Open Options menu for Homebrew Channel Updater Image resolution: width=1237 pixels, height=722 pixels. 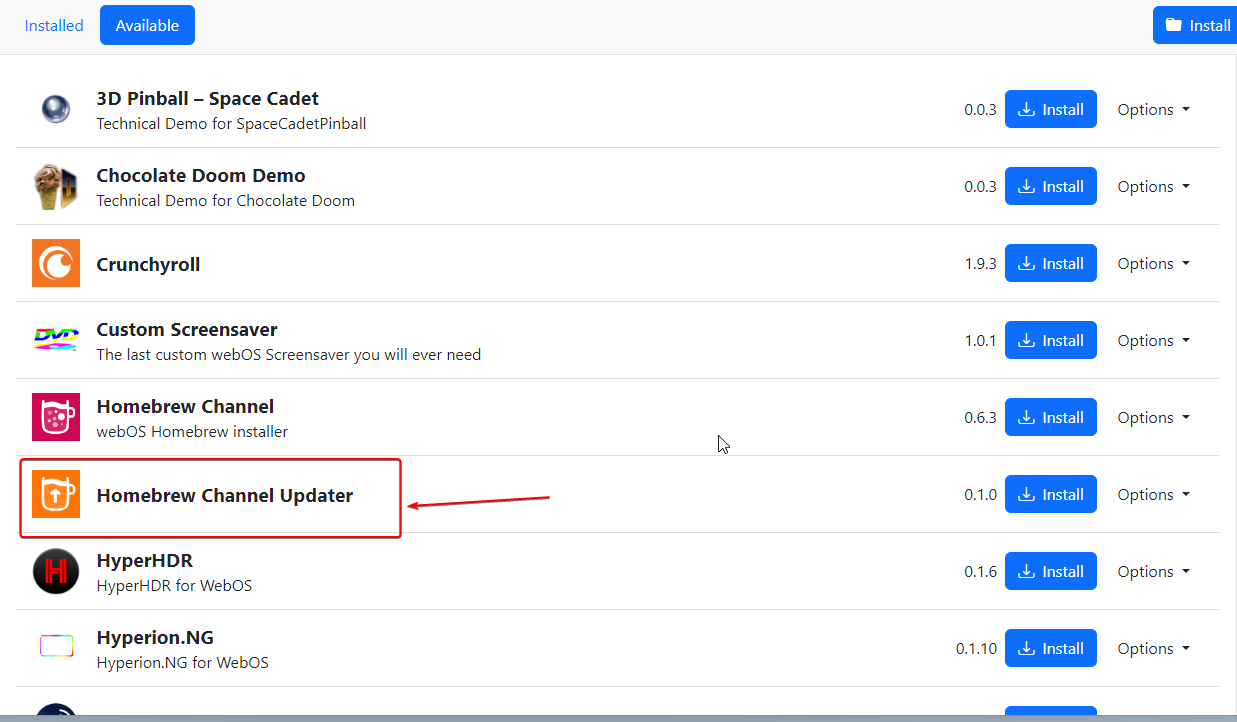1153,495
